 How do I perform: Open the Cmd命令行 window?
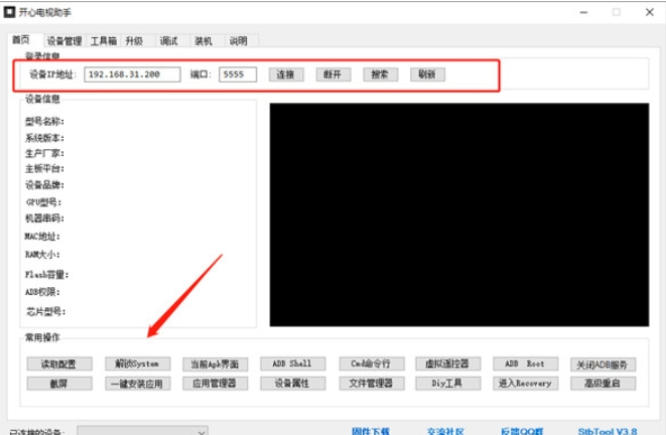371,364
